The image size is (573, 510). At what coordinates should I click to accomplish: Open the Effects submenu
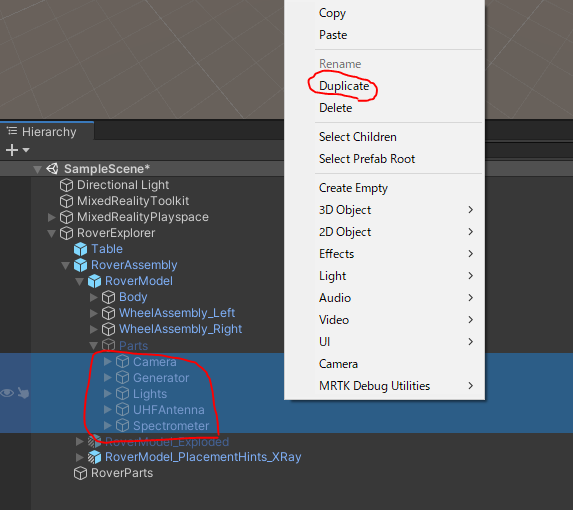[384, 254]
